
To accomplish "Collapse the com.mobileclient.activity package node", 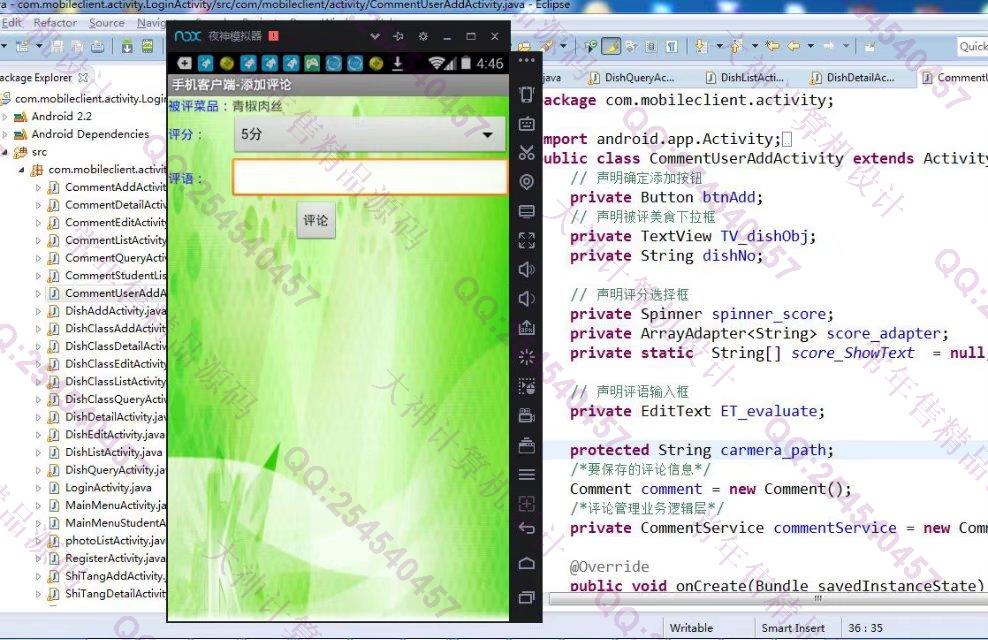I will pyautogui.click(x=21, y=169).
